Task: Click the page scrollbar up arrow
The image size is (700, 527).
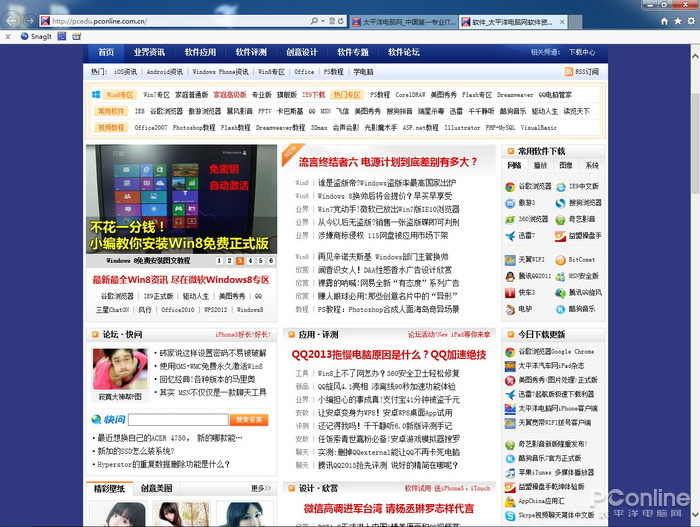Action: tap(695, 56)
